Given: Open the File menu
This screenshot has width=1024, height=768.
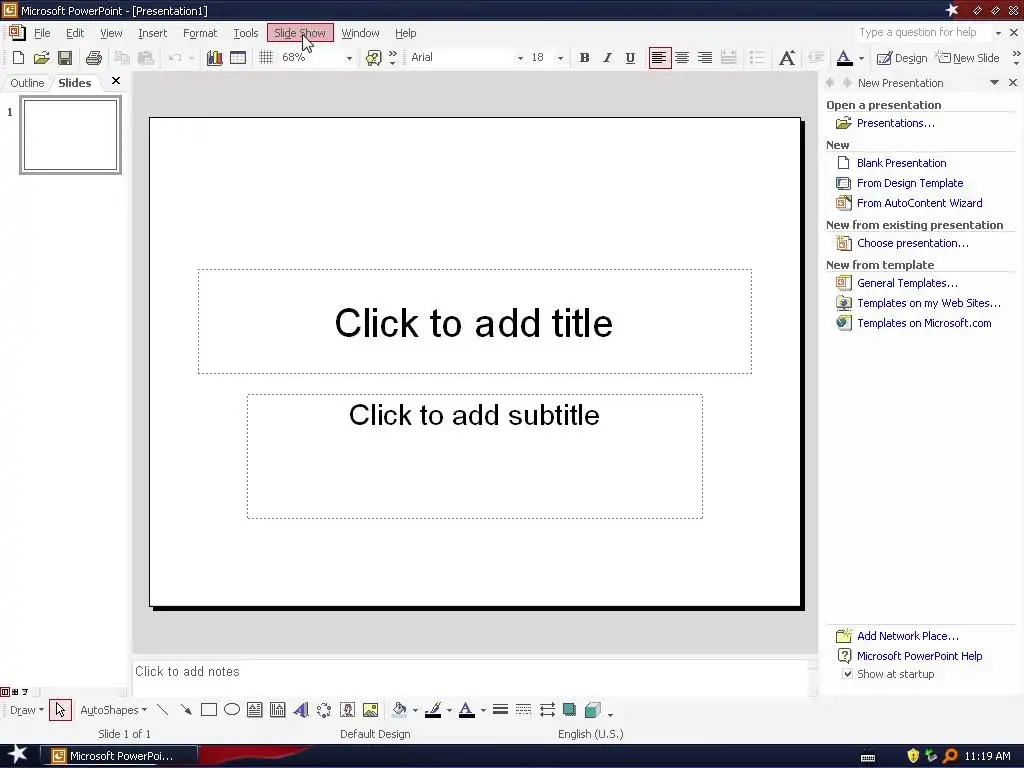Looking at the screenshot, I should 42,33.
